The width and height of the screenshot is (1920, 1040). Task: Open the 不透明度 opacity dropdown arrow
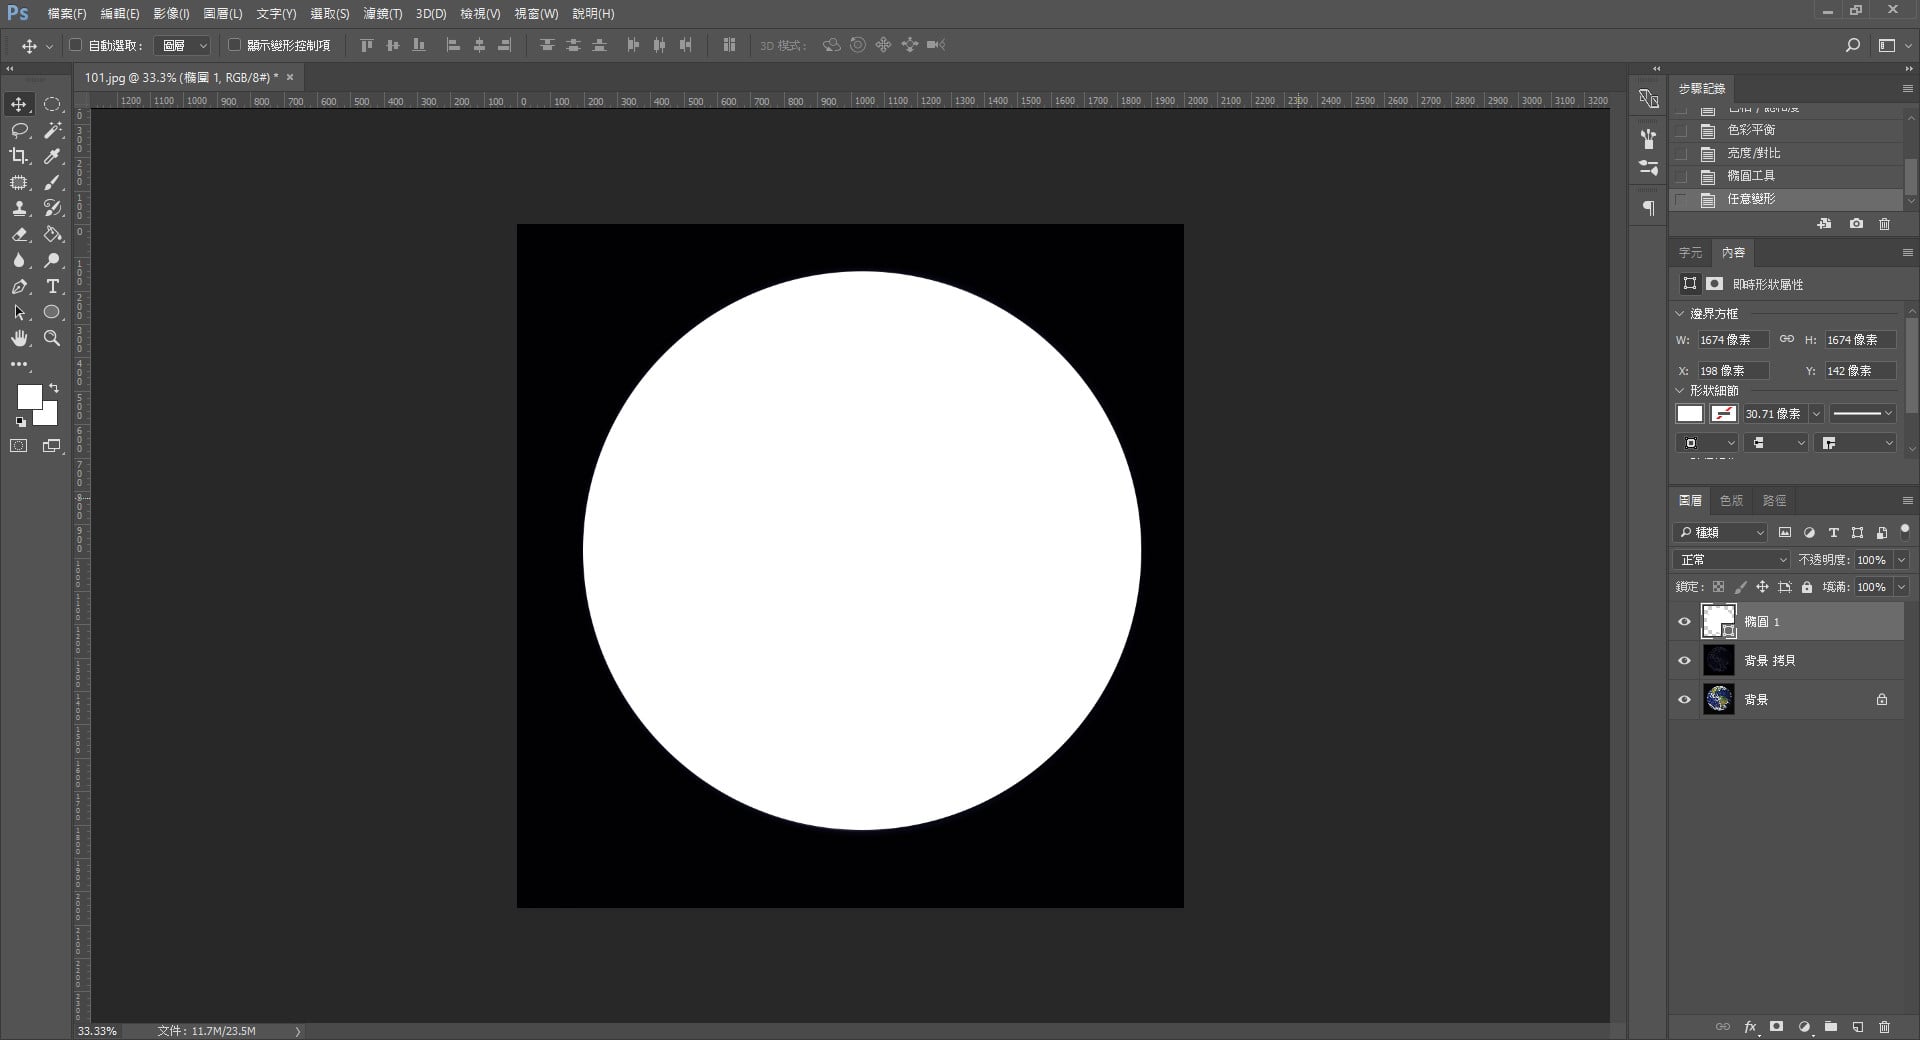pyautogui.click(x=1901, y=560)
